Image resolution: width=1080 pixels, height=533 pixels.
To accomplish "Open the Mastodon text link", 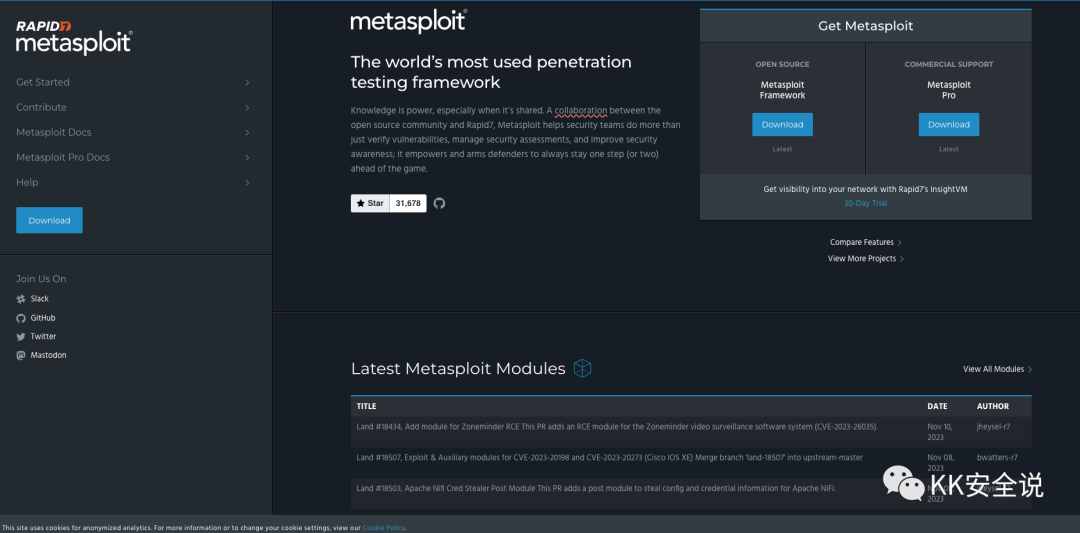I will (48, 355).
